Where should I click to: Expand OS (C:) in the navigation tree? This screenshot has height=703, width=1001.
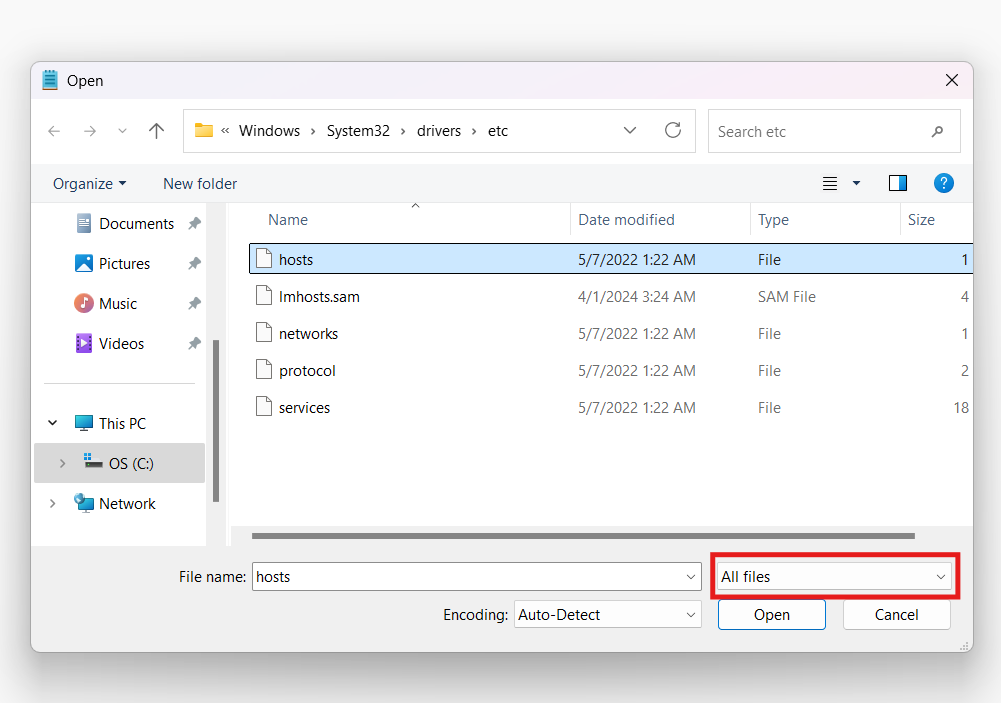tap(62, 463)
